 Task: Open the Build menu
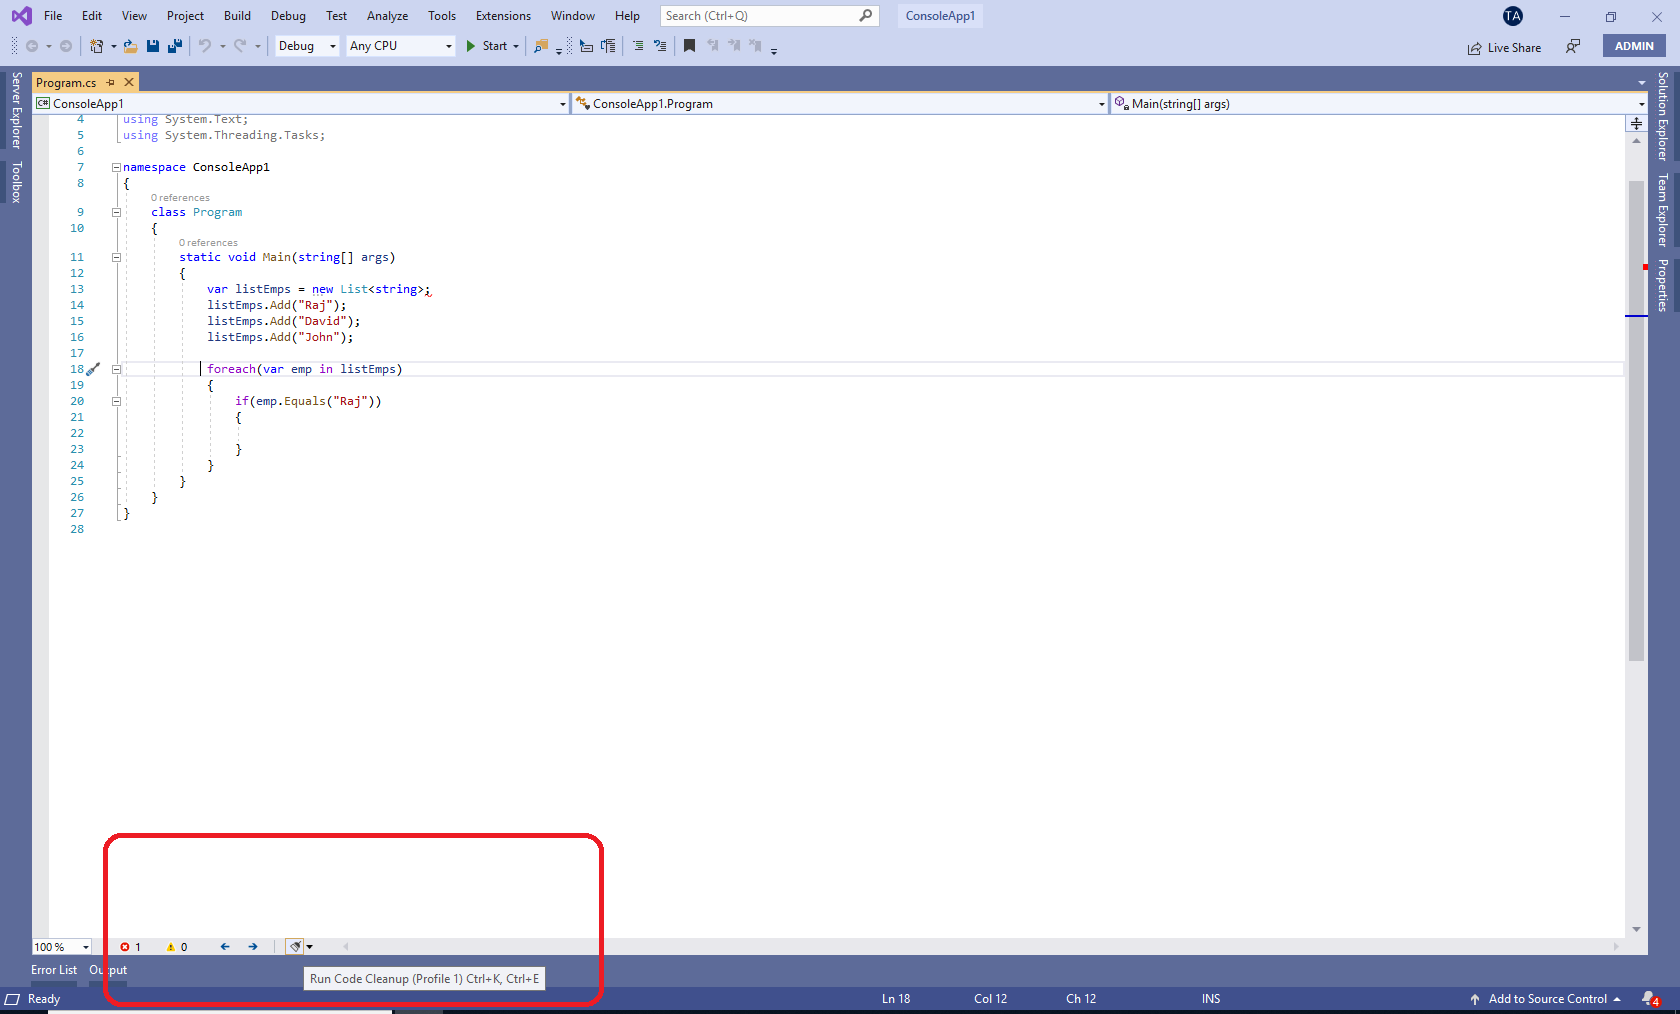tap(237, 16)
